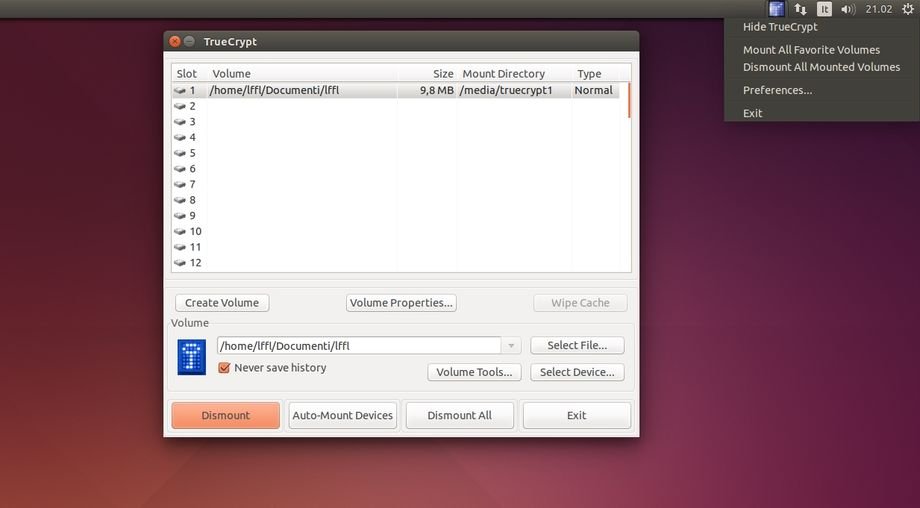Open the sound volume indicator
920x508 pixels.
click(848, 9)
